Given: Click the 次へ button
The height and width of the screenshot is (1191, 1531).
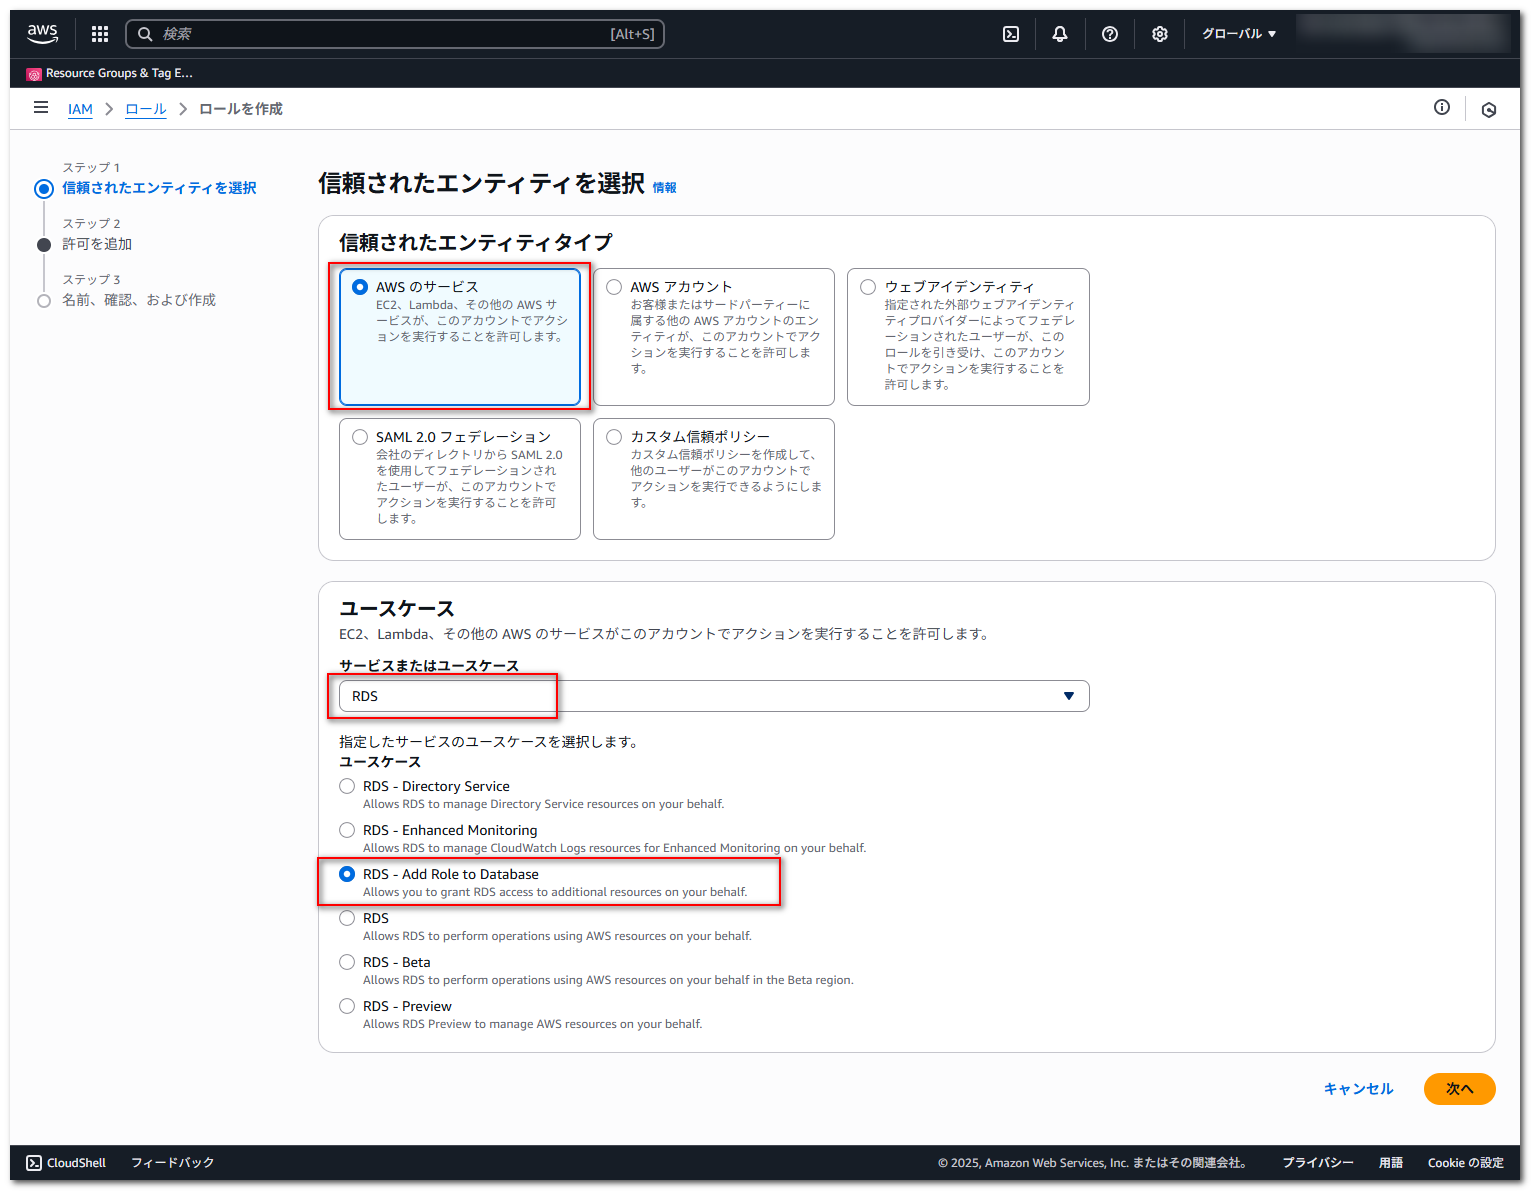Looking at the screenshot, I should click(x=1459, y=1089).
